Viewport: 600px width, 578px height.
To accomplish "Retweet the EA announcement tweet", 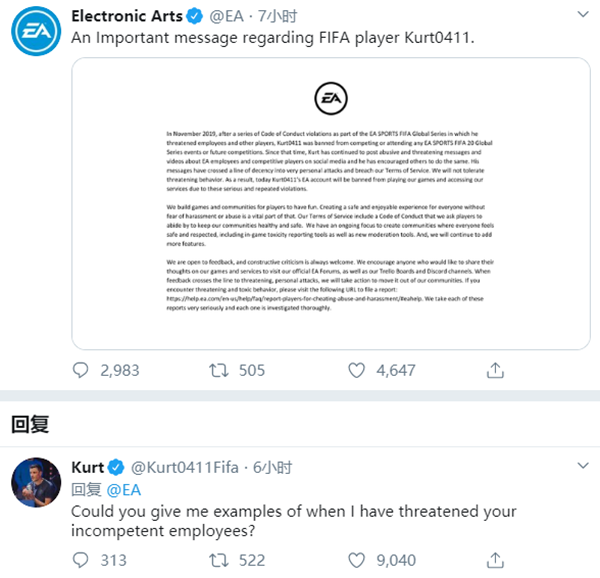I will click(x=217, y=369).
